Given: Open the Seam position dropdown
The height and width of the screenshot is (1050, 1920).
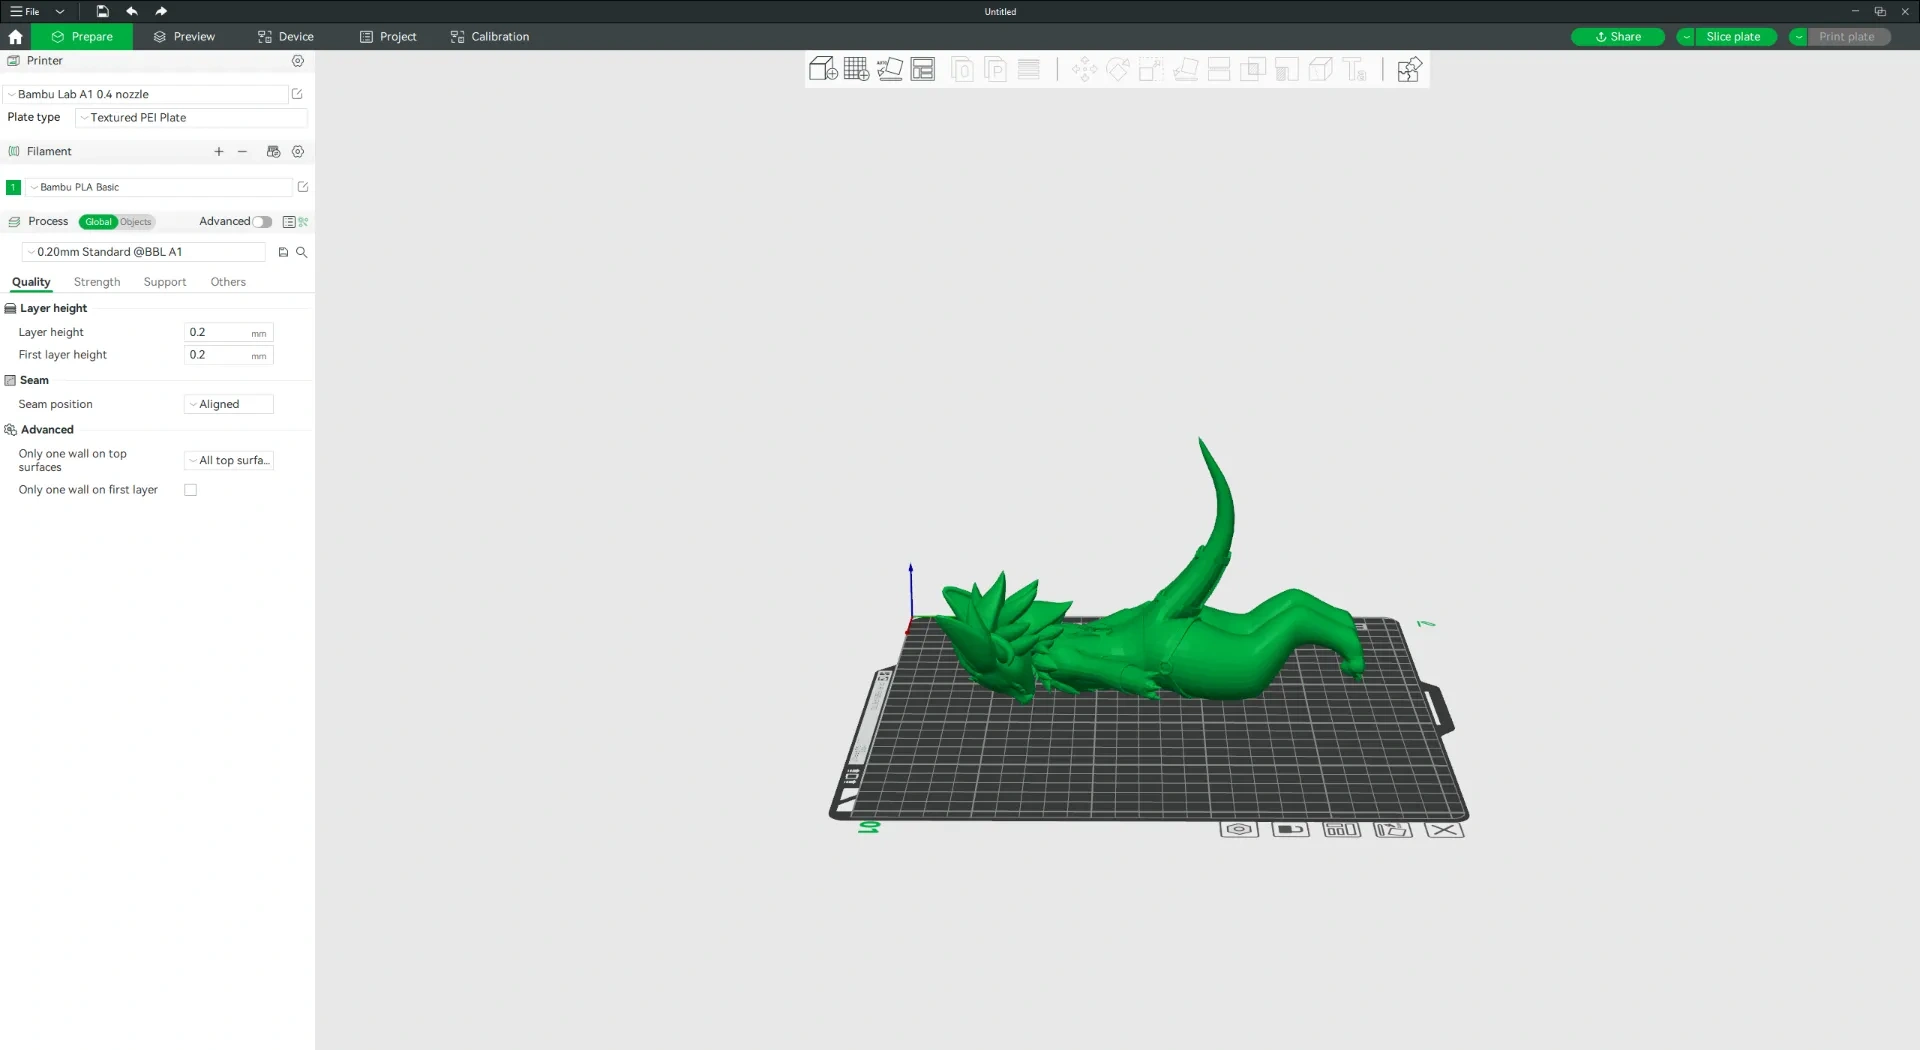Looking at the screenshot, I should coord(228,404).
